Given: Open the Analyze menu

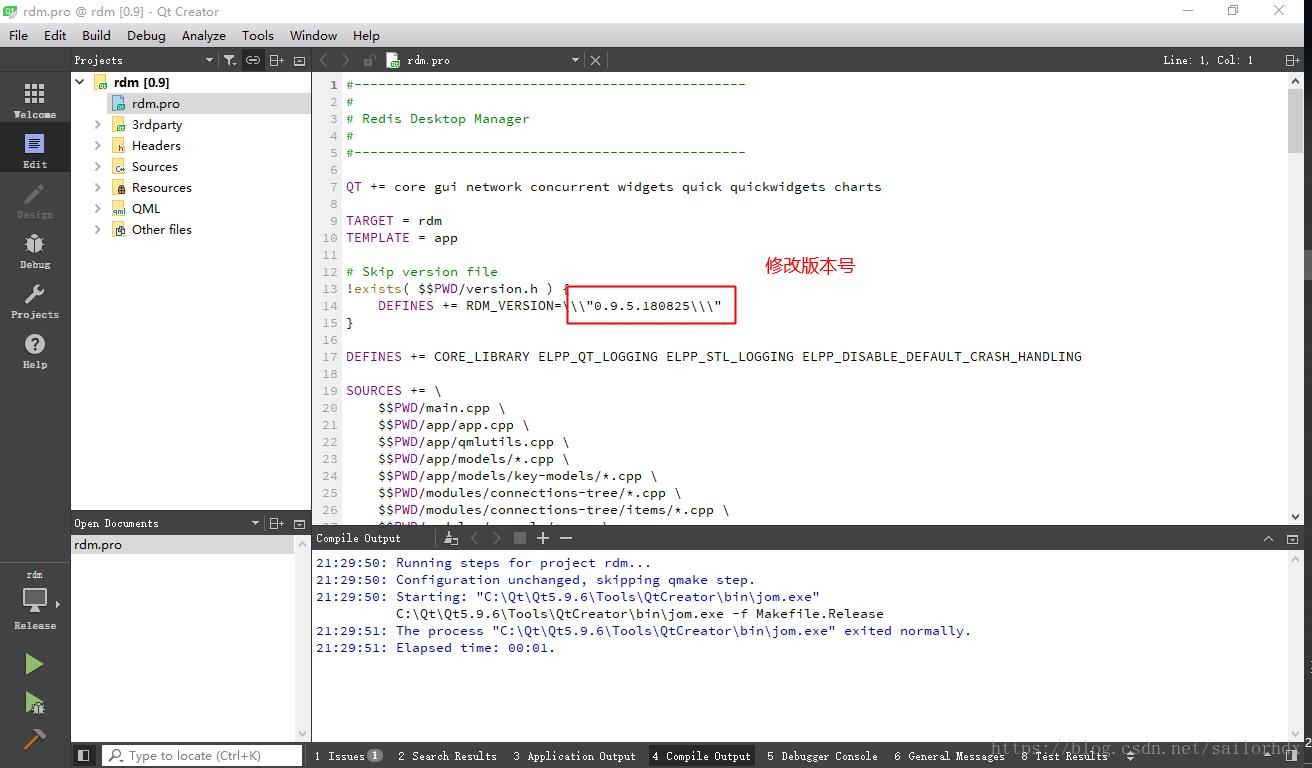Looking at the screenshot, I should (x=204, y=35).
